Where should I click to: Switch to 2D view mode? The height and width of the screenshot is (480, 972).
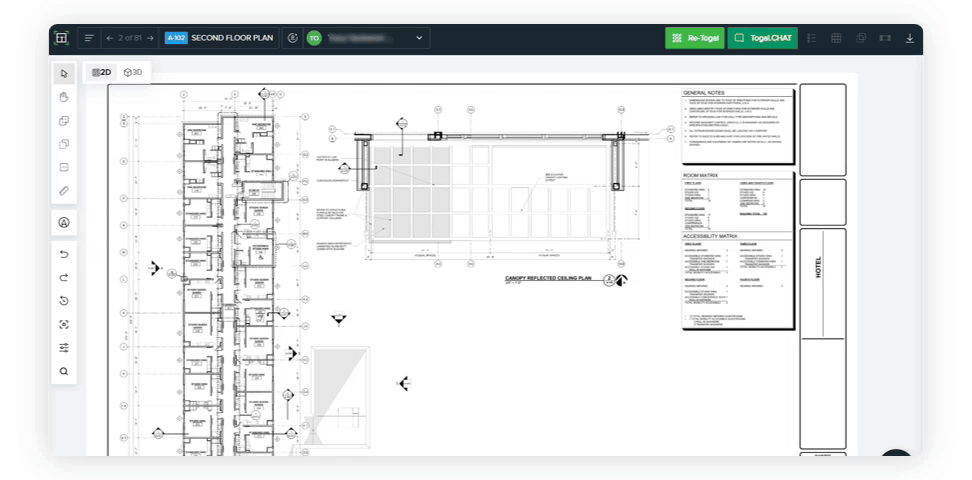click(x=100, y=72)
